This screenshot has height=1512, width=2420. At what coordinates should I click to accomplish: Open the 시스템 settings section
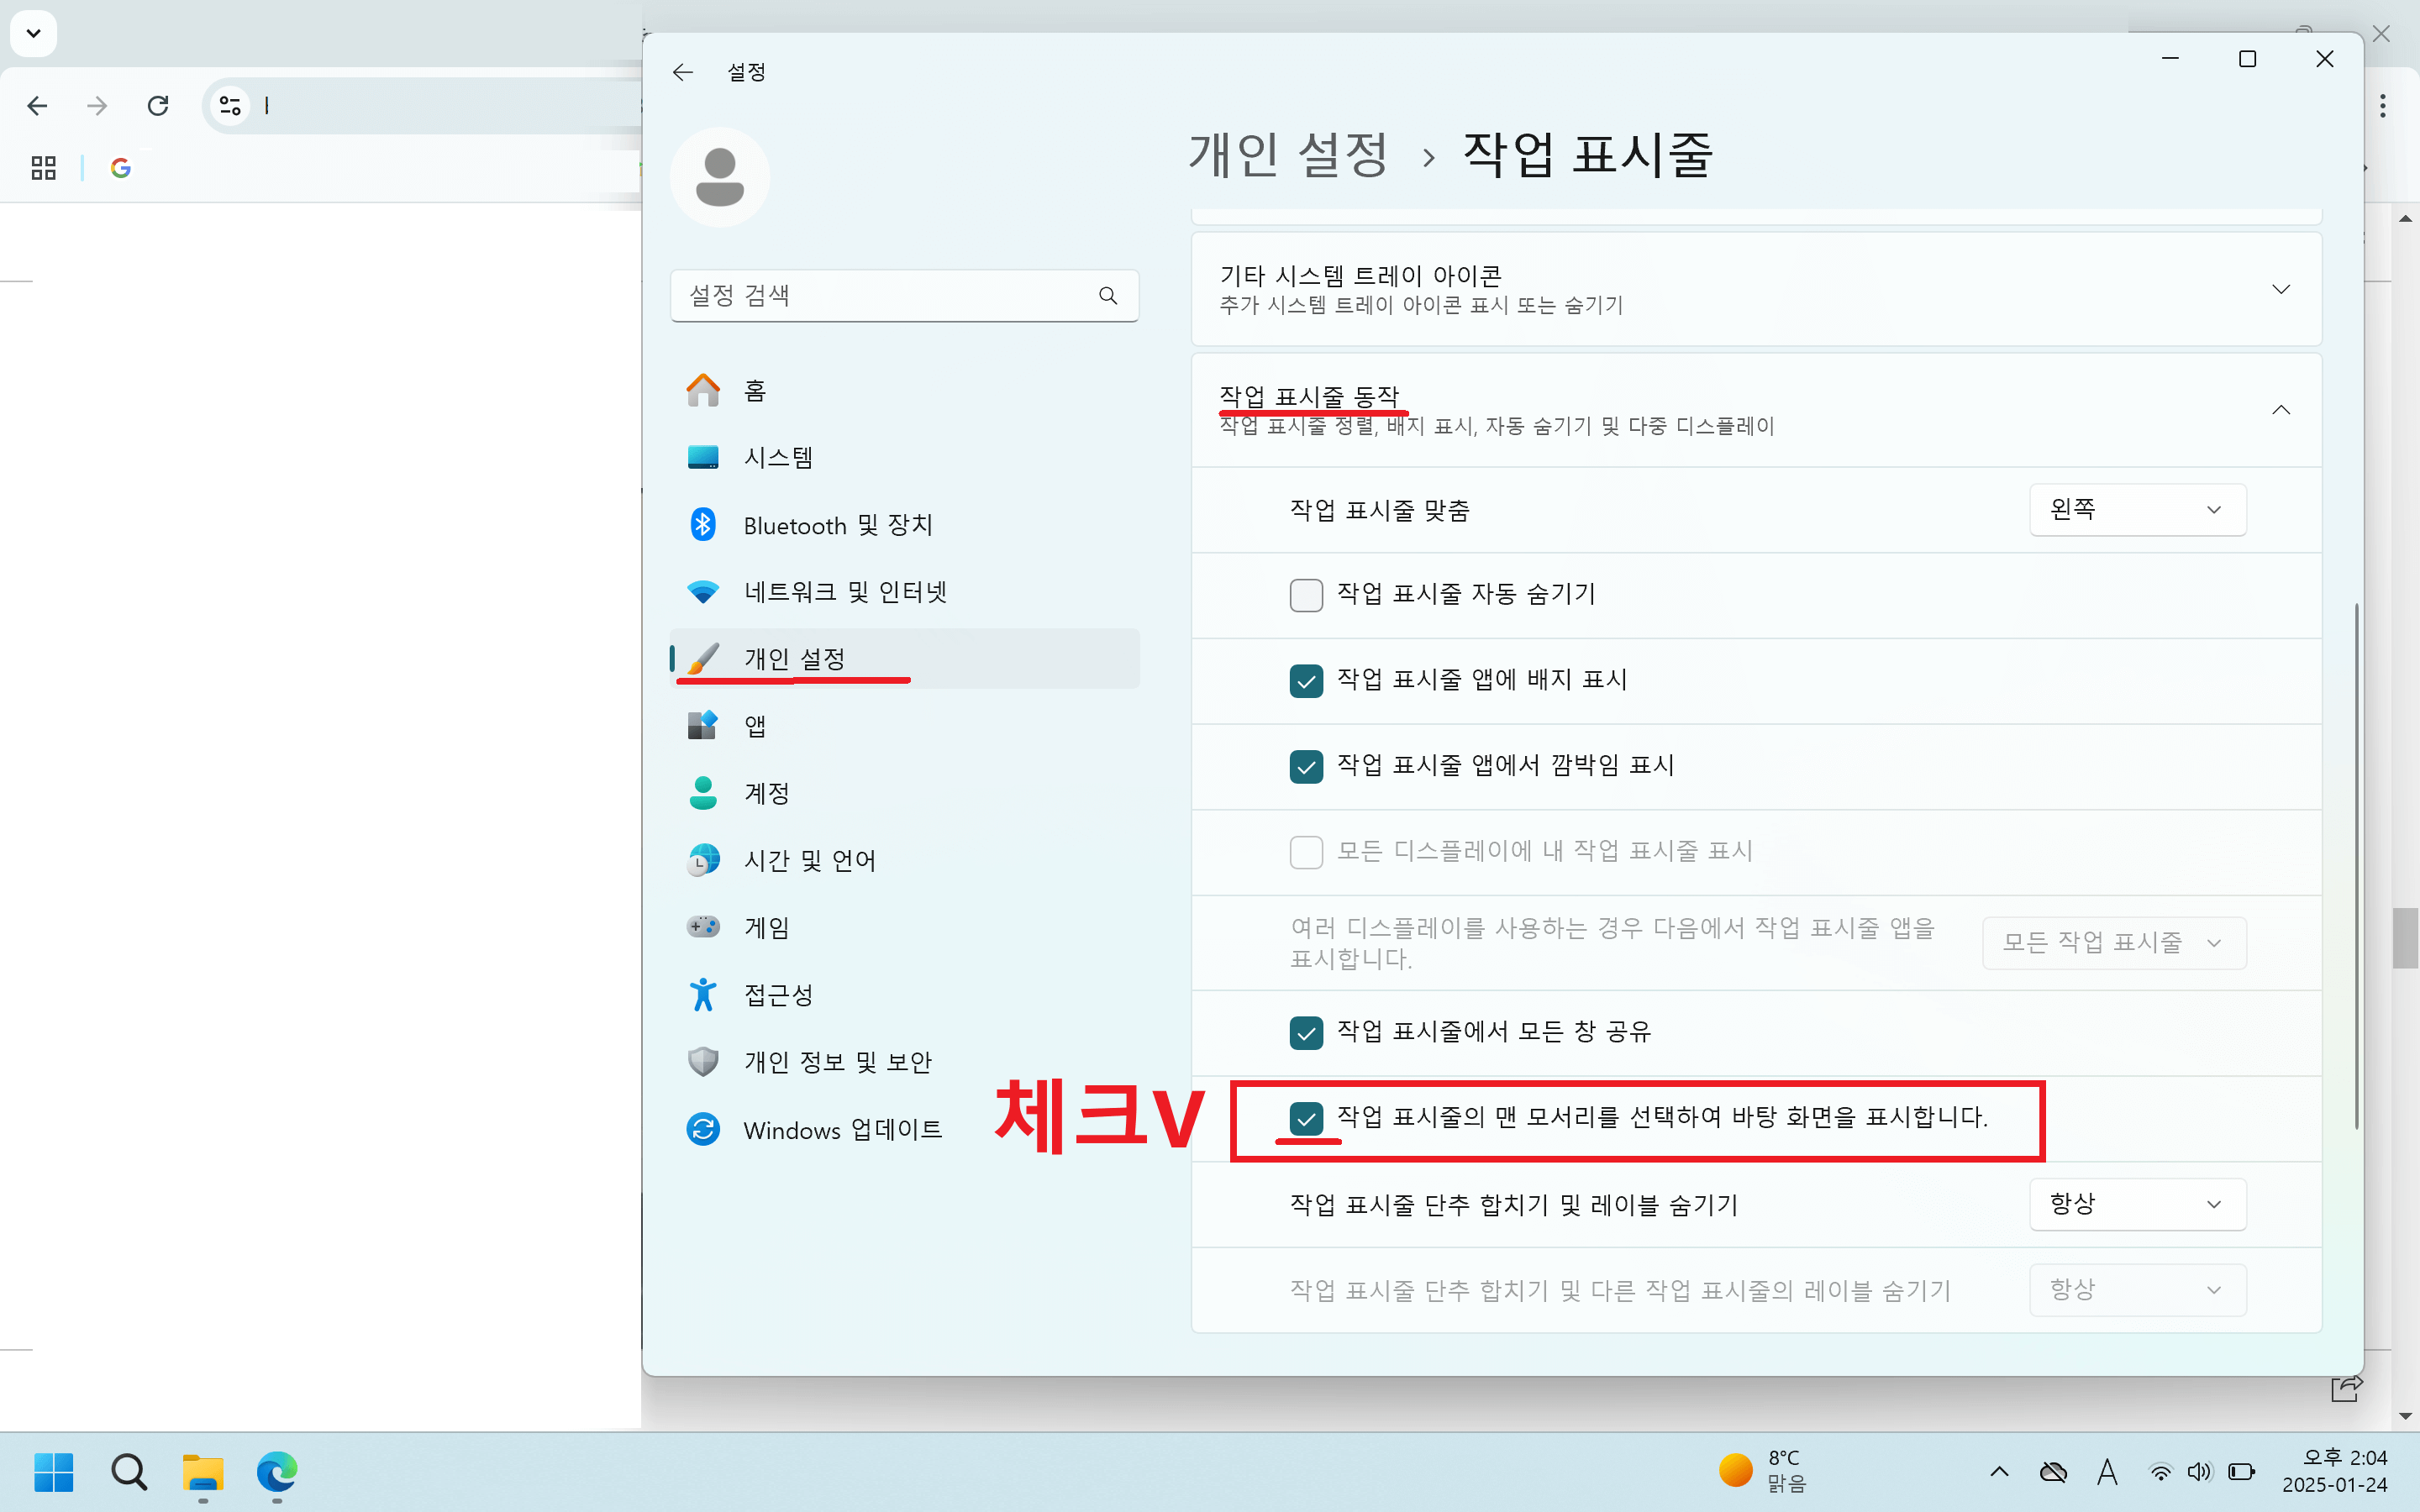click(780, 457)
